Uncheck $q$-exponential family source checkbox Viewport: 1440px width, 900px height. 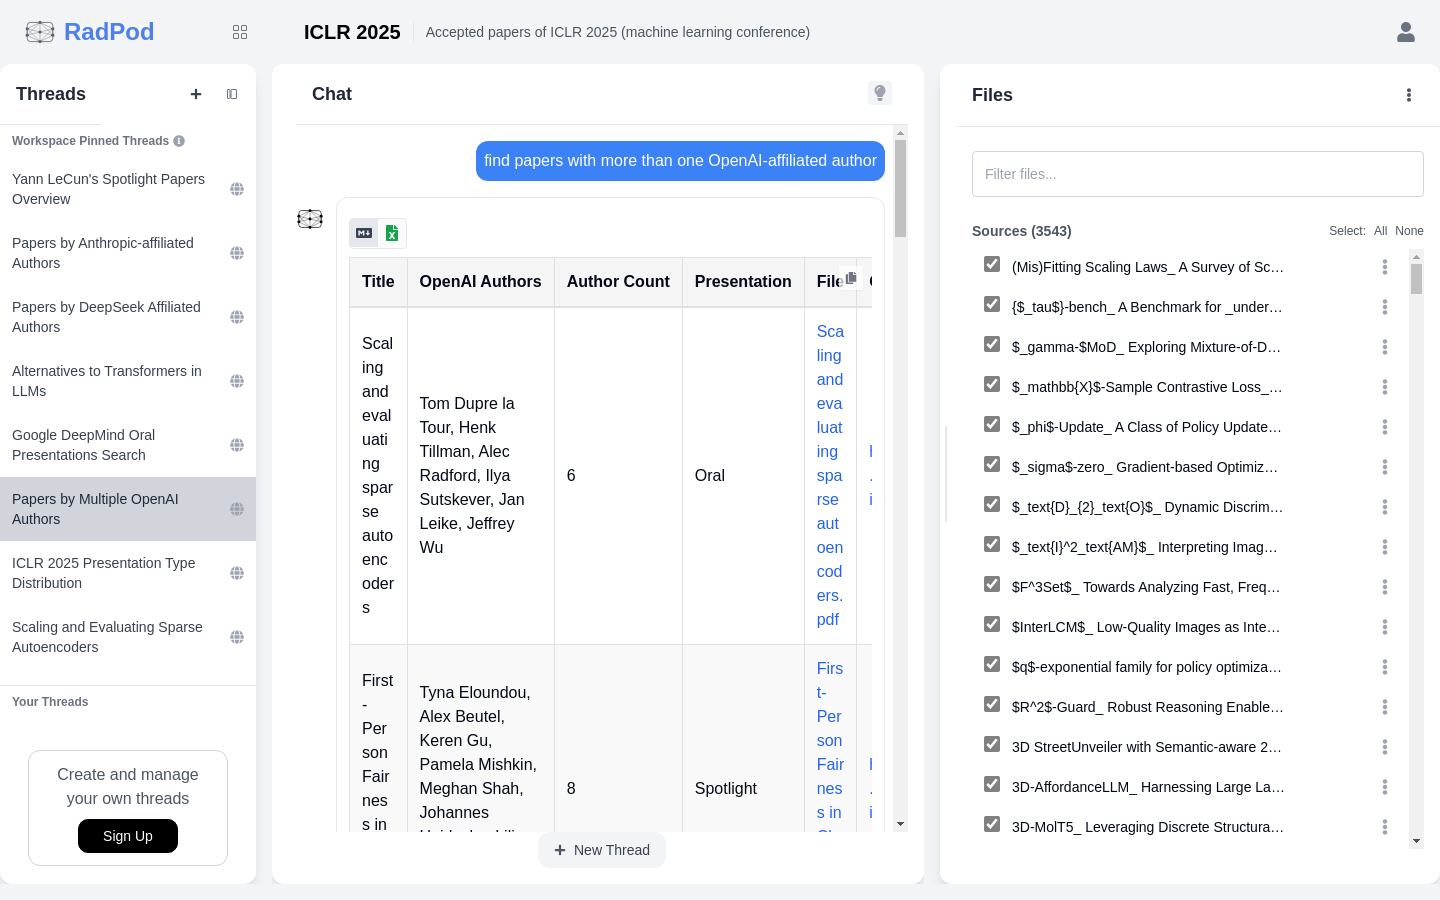tap(992, 664)
